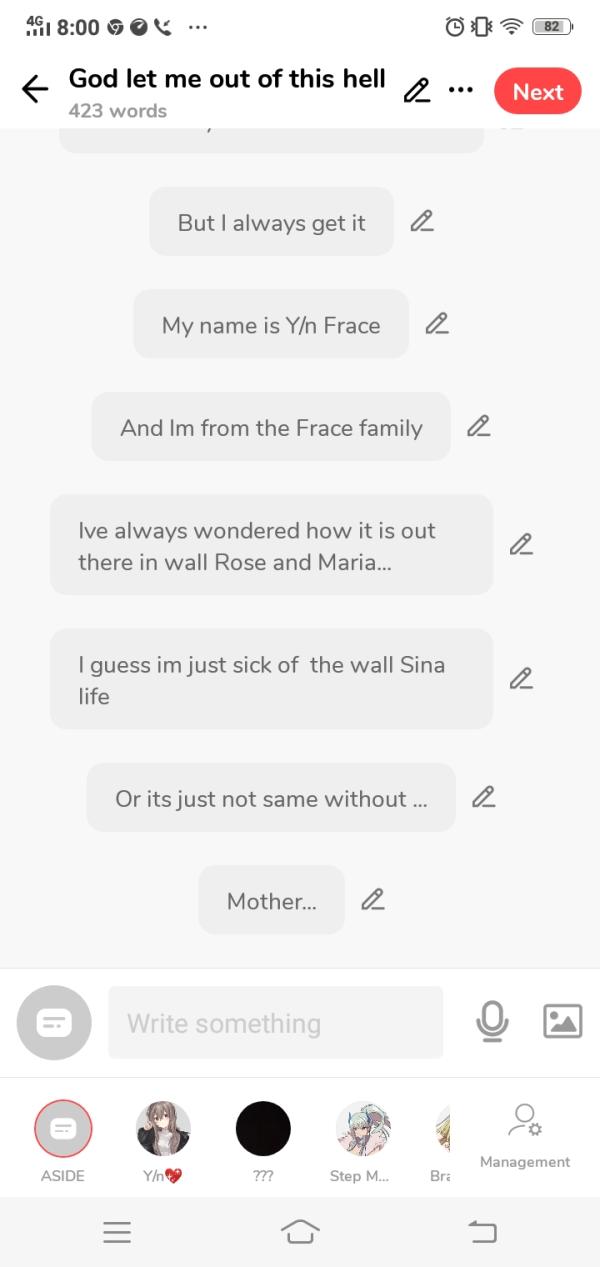The height and width of the screenshot is (1267, 600).
Task: Edit the "But I always get it" message
Action: [422, 222]
